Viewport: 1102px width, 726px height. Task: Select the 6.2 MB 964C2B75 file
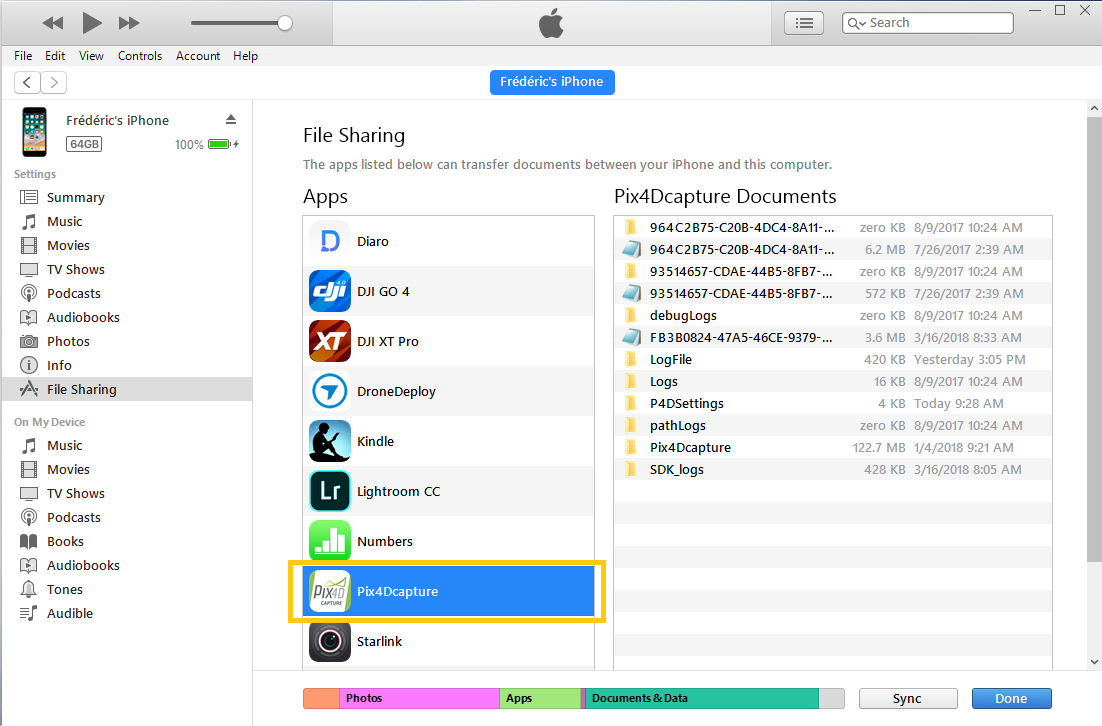coord(833,249)
